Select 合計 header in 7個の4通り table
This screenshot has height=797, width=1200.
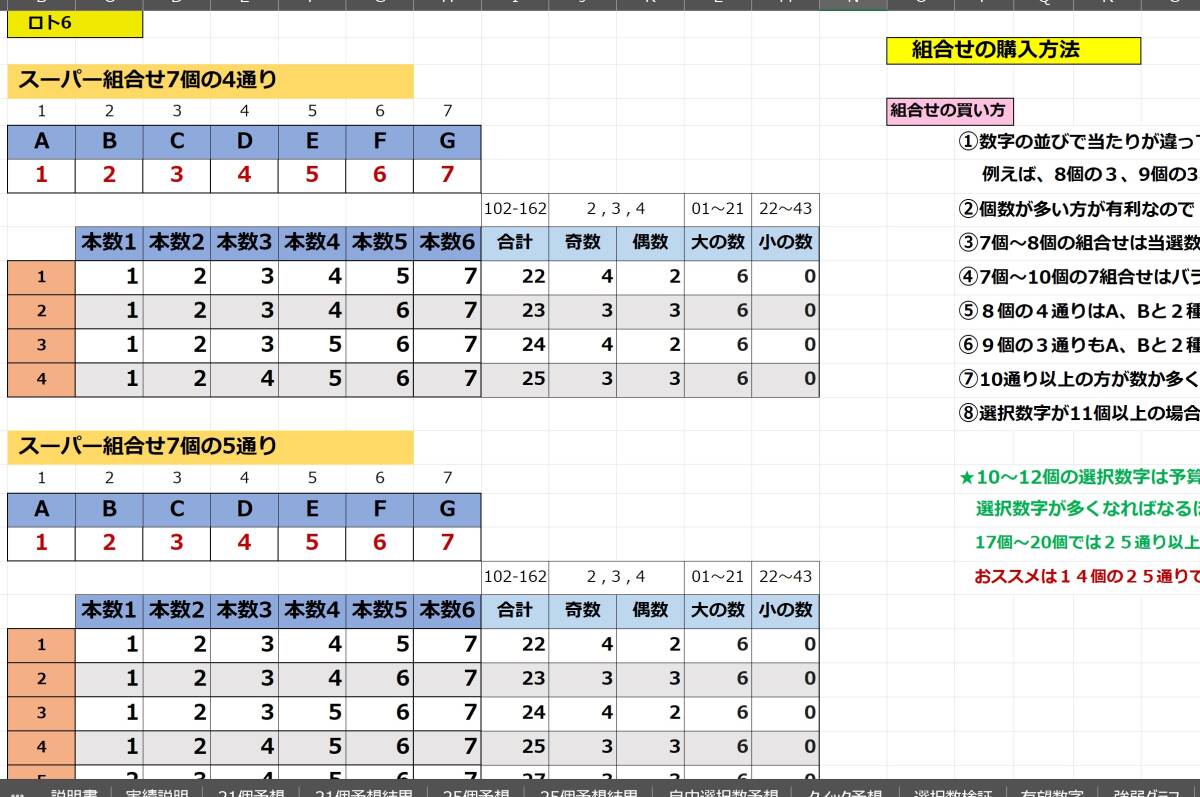click(515, 242)
